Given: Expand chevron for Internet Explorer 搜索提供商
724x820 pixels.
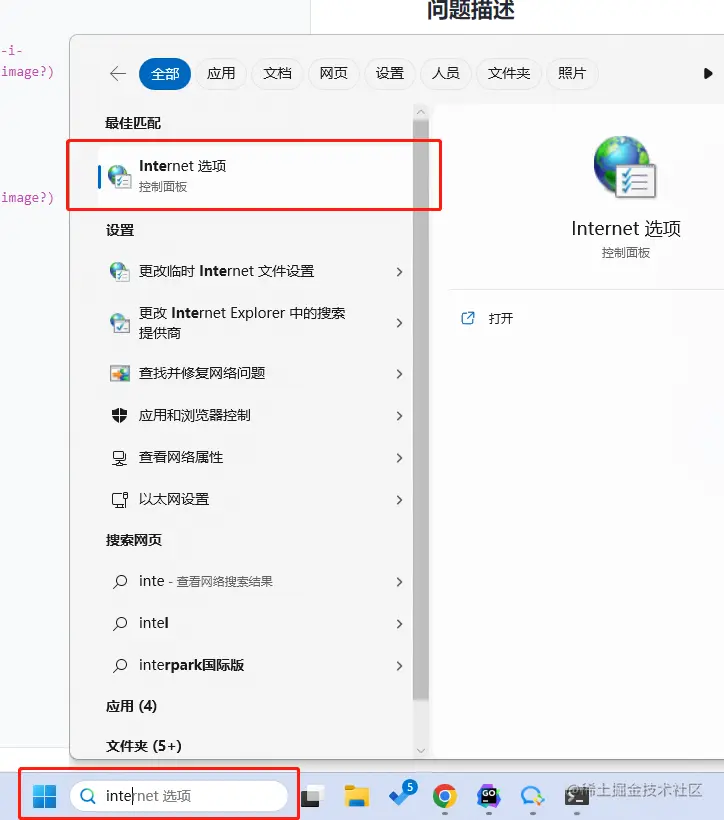Looking at the screenshot, I should [x=399, y=323].
